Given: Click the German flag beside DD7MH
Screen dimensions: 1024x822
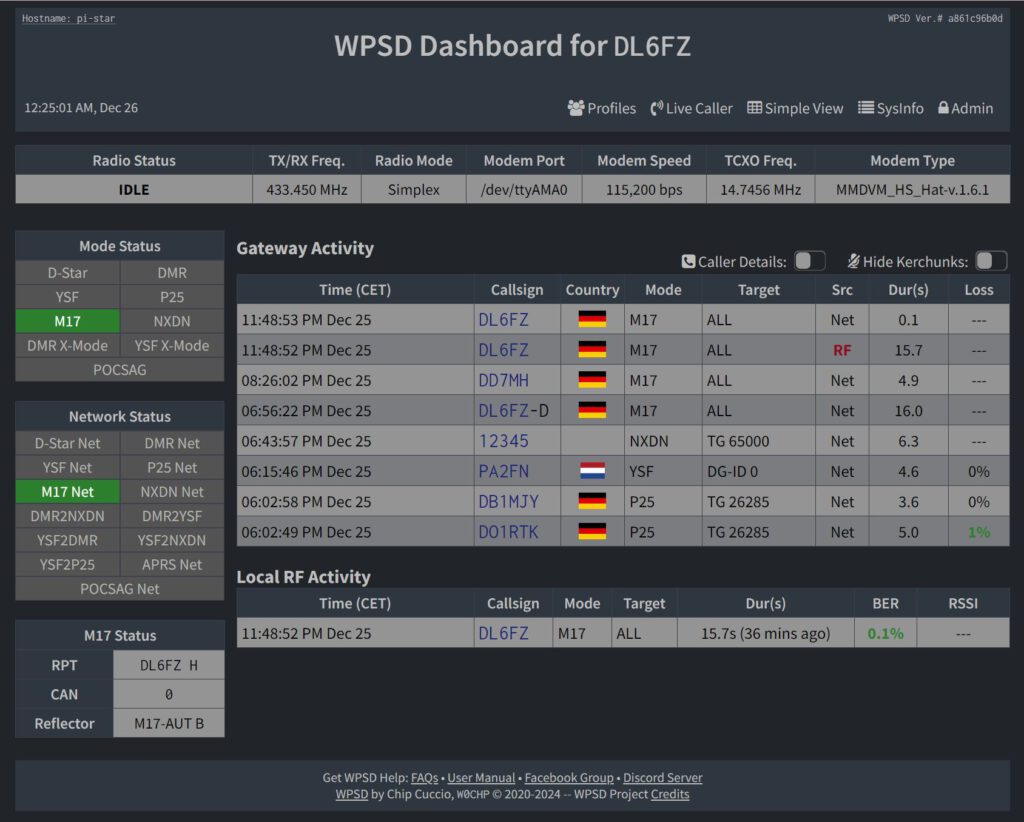Looking at the screenshot, I should 592,380.
